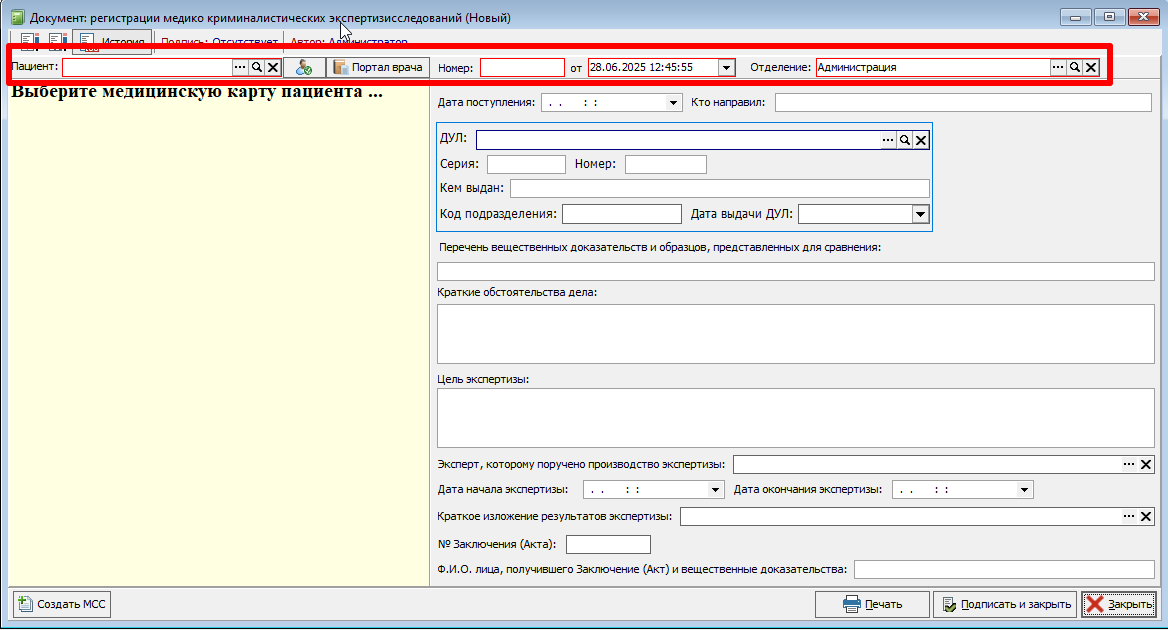Click the Подпись: Отсутствует link

[219, 42]
